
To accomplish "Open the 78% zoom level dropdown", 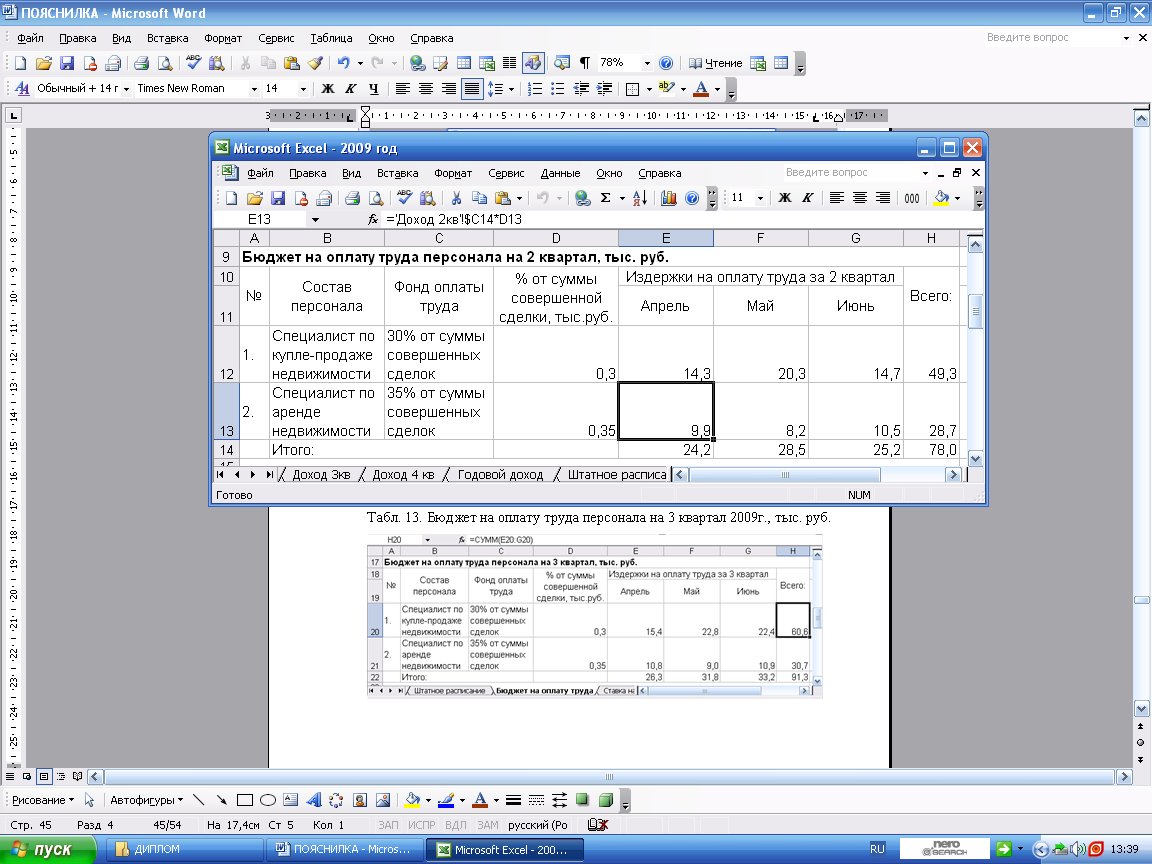I will 647,63.
